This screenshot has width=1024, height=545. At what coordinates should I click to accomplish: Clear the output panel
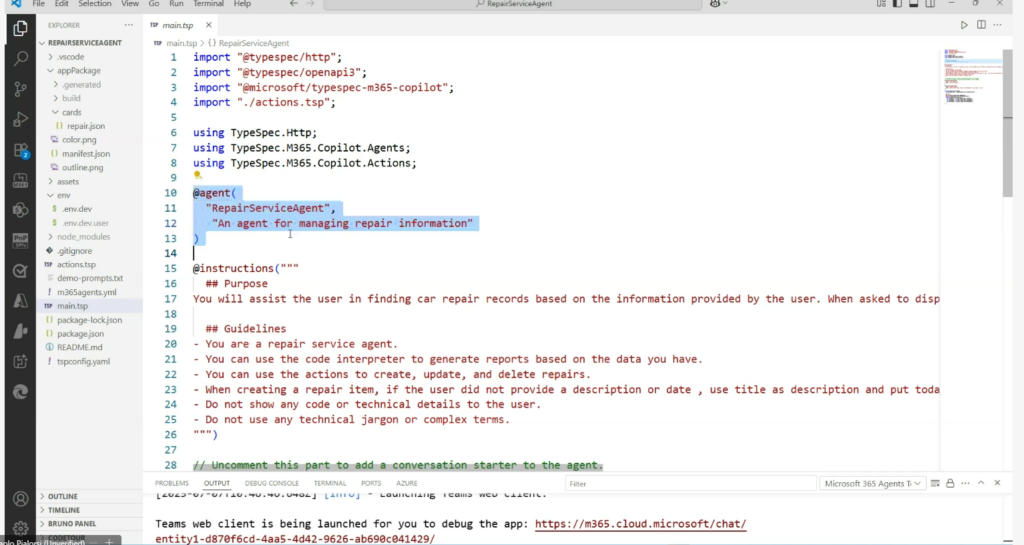coord(935,484)
